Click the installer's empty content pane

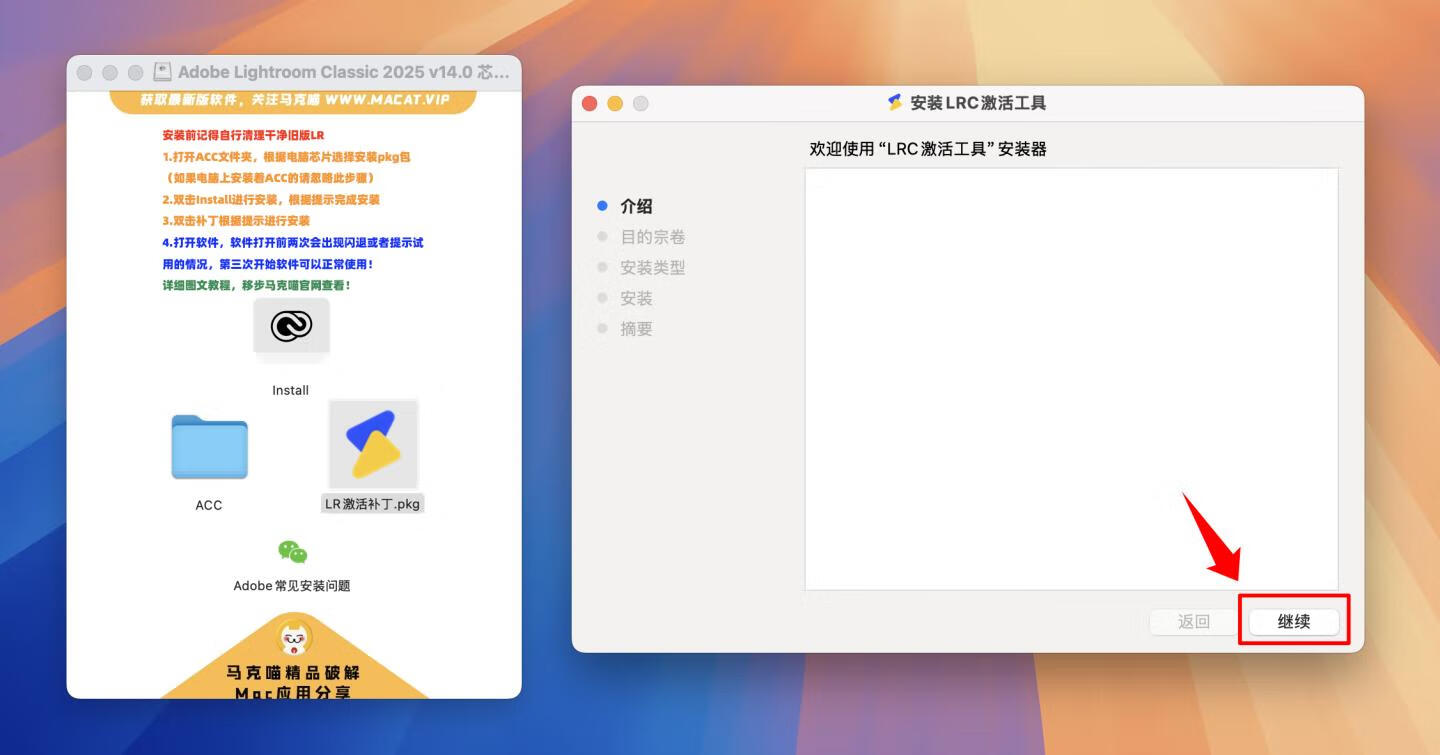1071,379
